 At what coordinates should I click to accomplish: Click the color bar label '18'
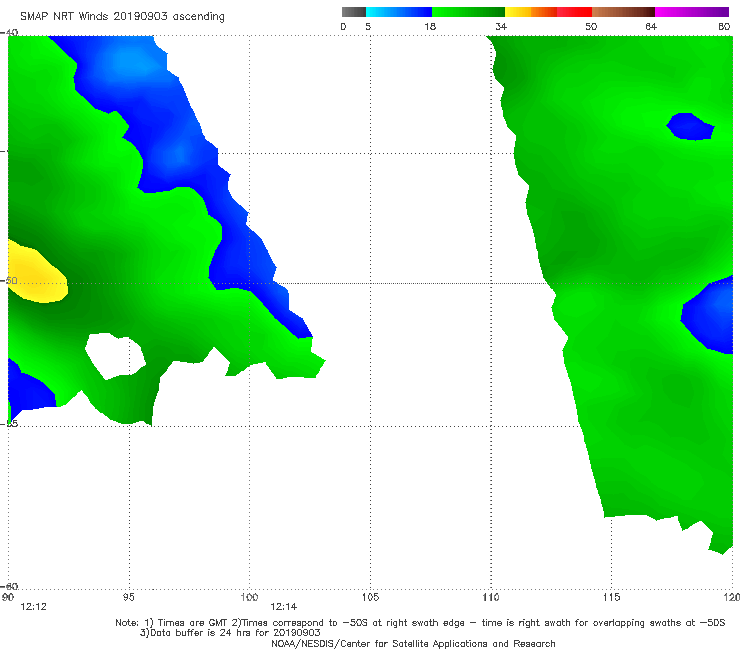(x=430, y=26)
